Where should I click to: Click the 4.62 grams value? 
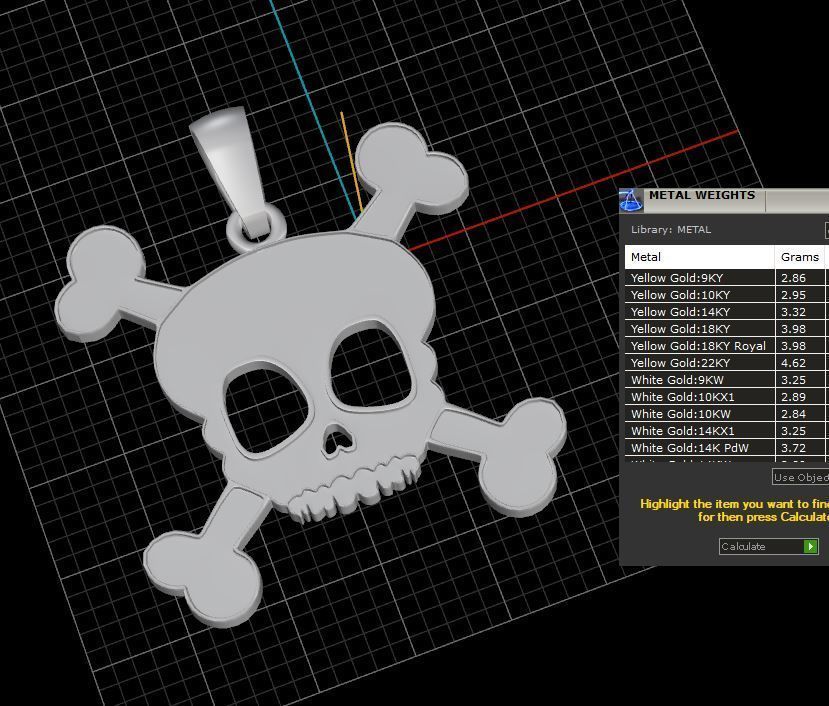pyautogui.click(x=794, y=363)
